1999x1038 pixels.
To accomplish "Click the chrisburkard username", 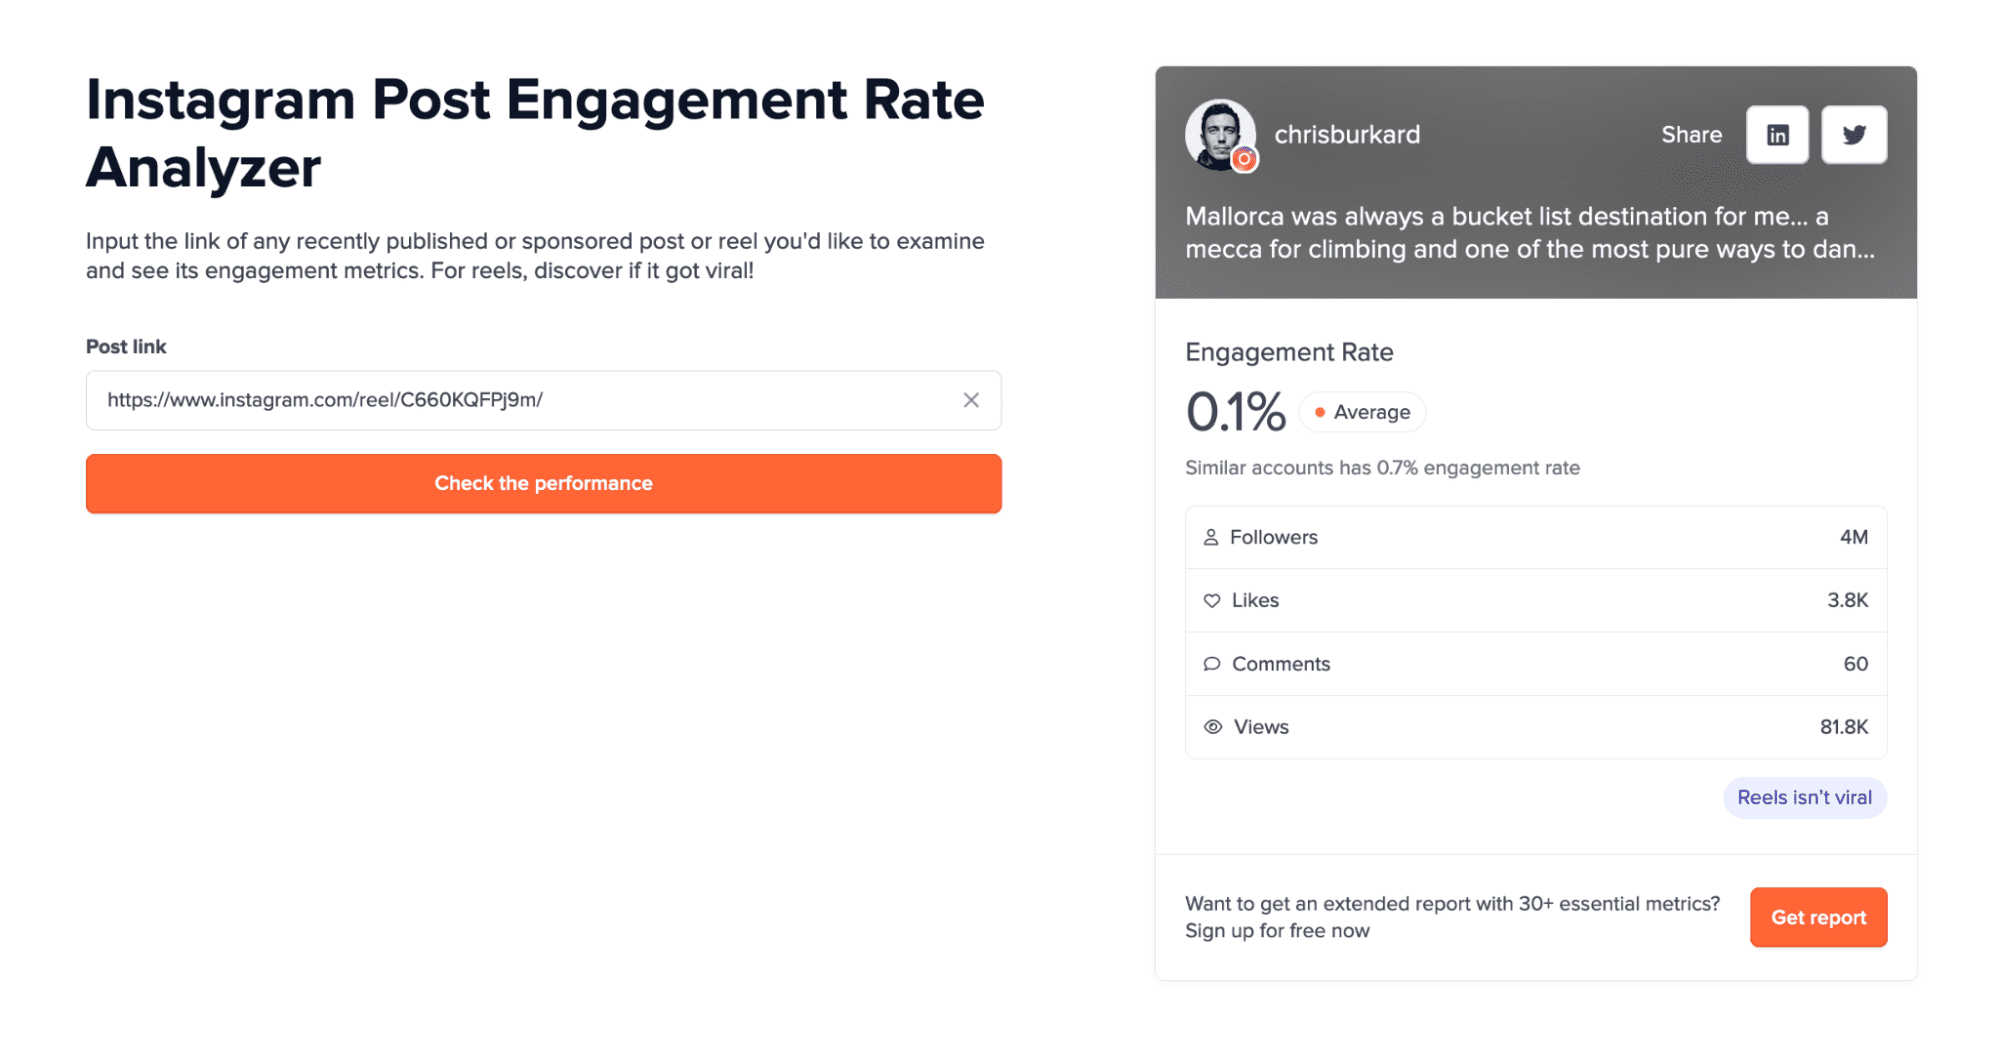I will click(1346, 135).
